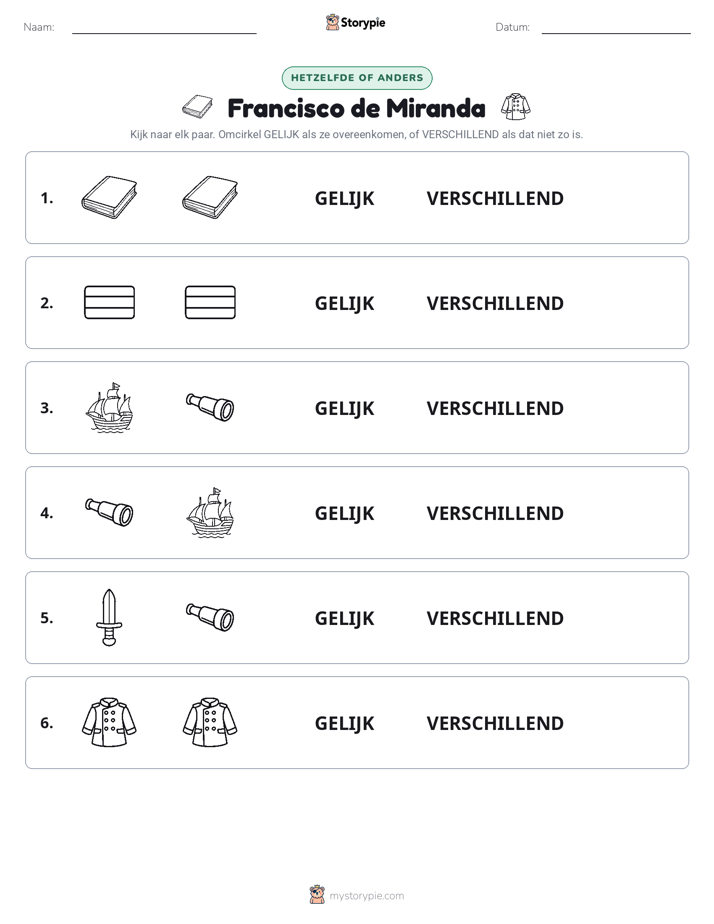The width and height of the screenshot is (714, 924).
Task: Click the coat icon beside the title
Action: 515,107
